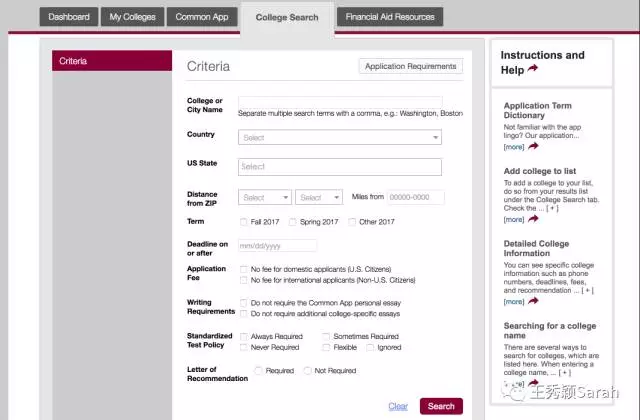Check No fee for domestic applicants
This screenshot has width=640, height=420.
(x=244, y=269)
